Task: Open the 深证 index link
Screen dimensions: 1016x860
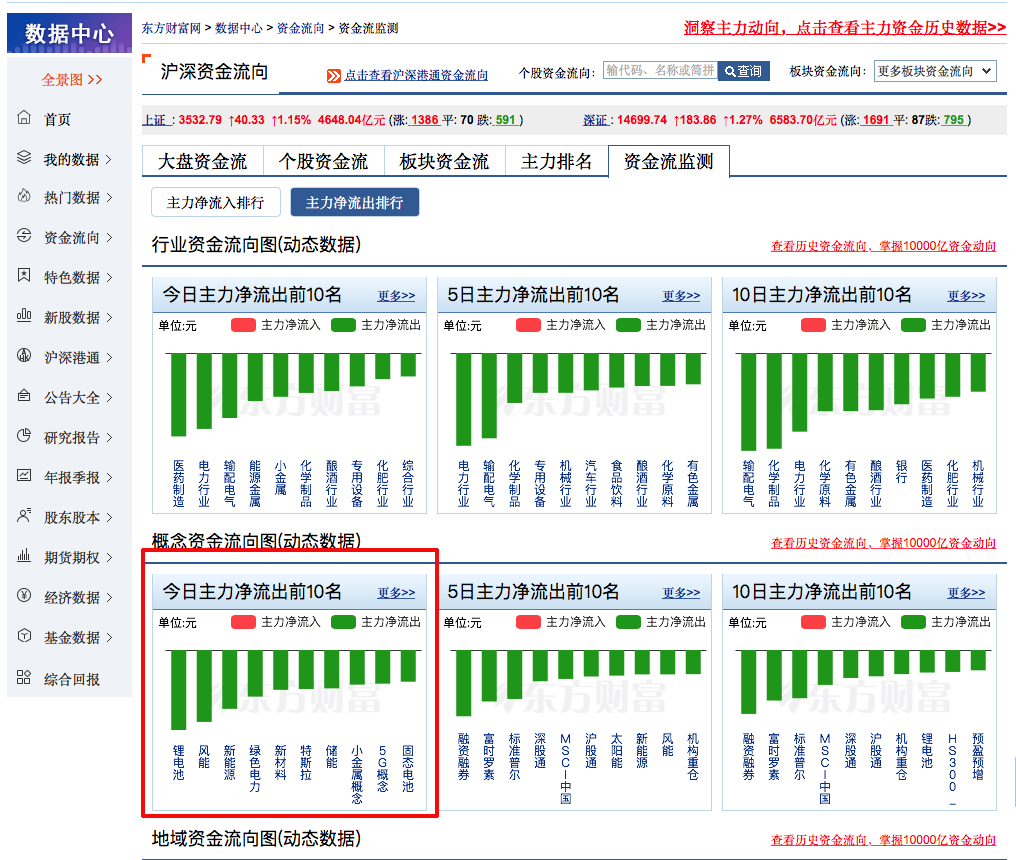Action: pos(595,120)
